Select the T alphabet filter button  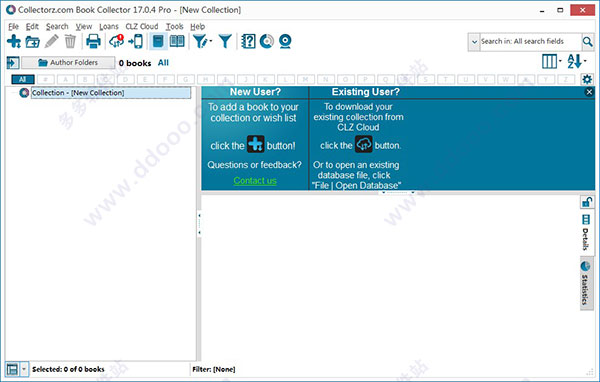pos(445,79)
